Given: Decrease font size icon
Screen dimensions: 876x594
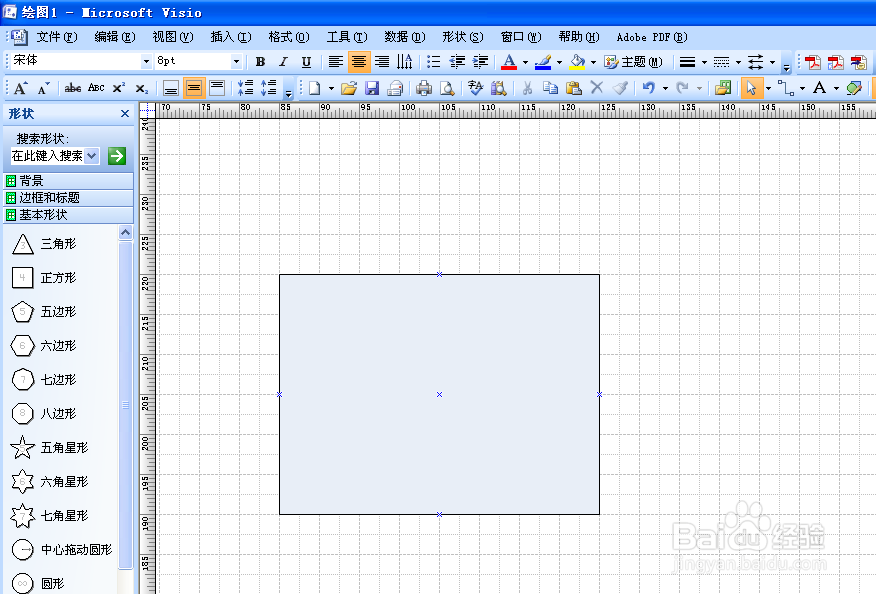Looking at the screenshot, I should coord(44,88).
